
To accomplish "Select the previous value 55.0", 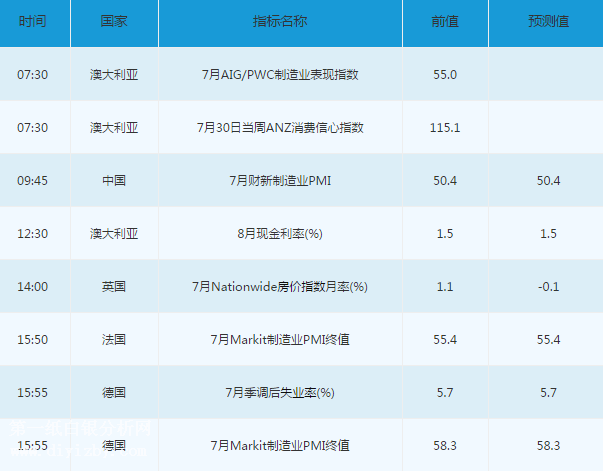I will pyautogui.click(x=445, y=75).
